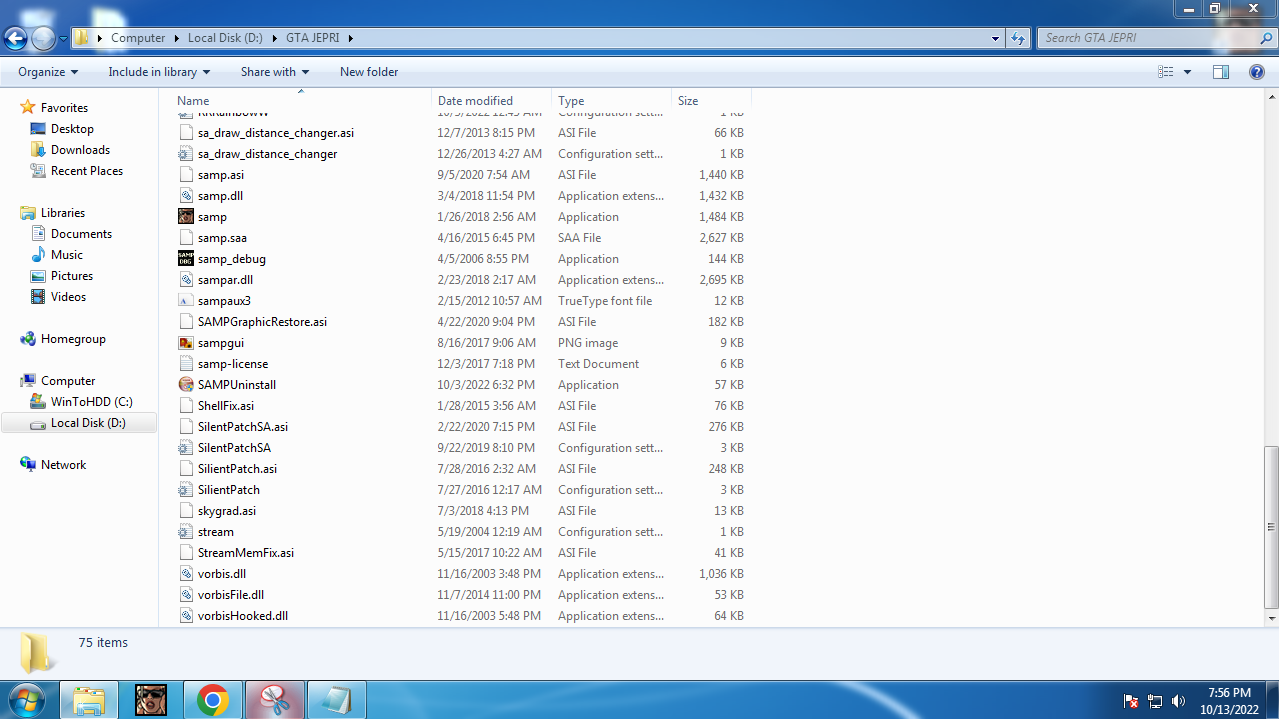
Task: Sort files by the Name column
Action: pyautogui.click(x=302, y=101)
